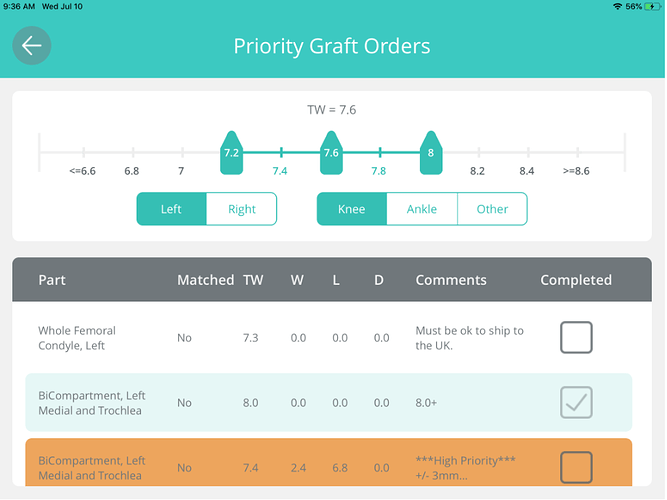The image size is (667, 500).
Task: Switch to Right side
Action: [x=242, y=209]
